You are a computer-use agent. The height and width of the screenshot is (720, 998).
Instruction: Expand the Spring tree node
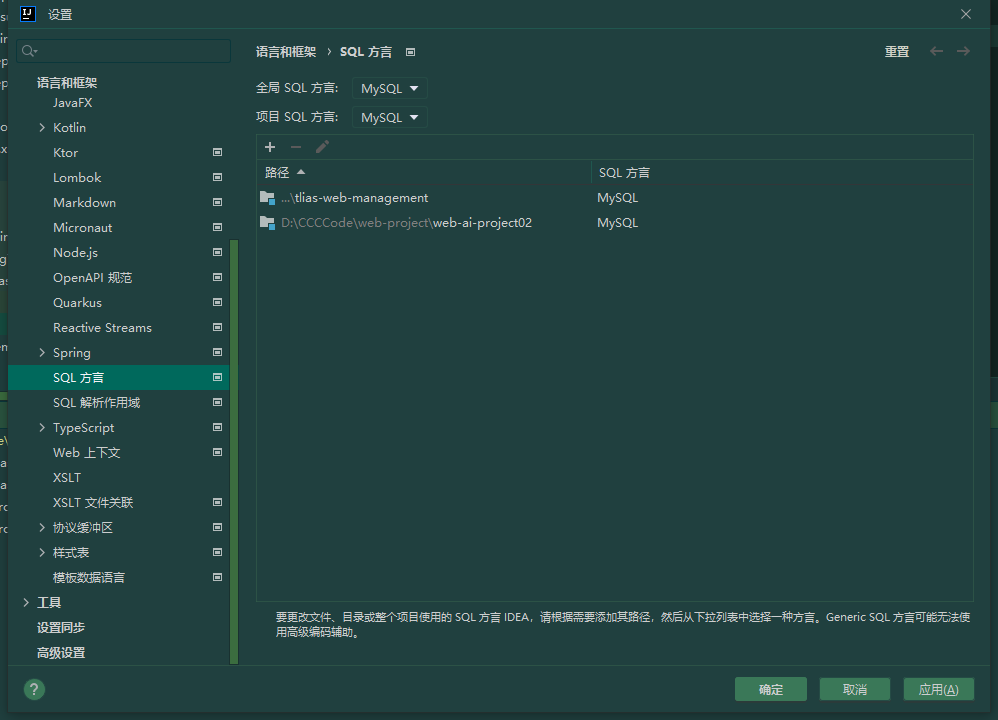pos(42,352)
